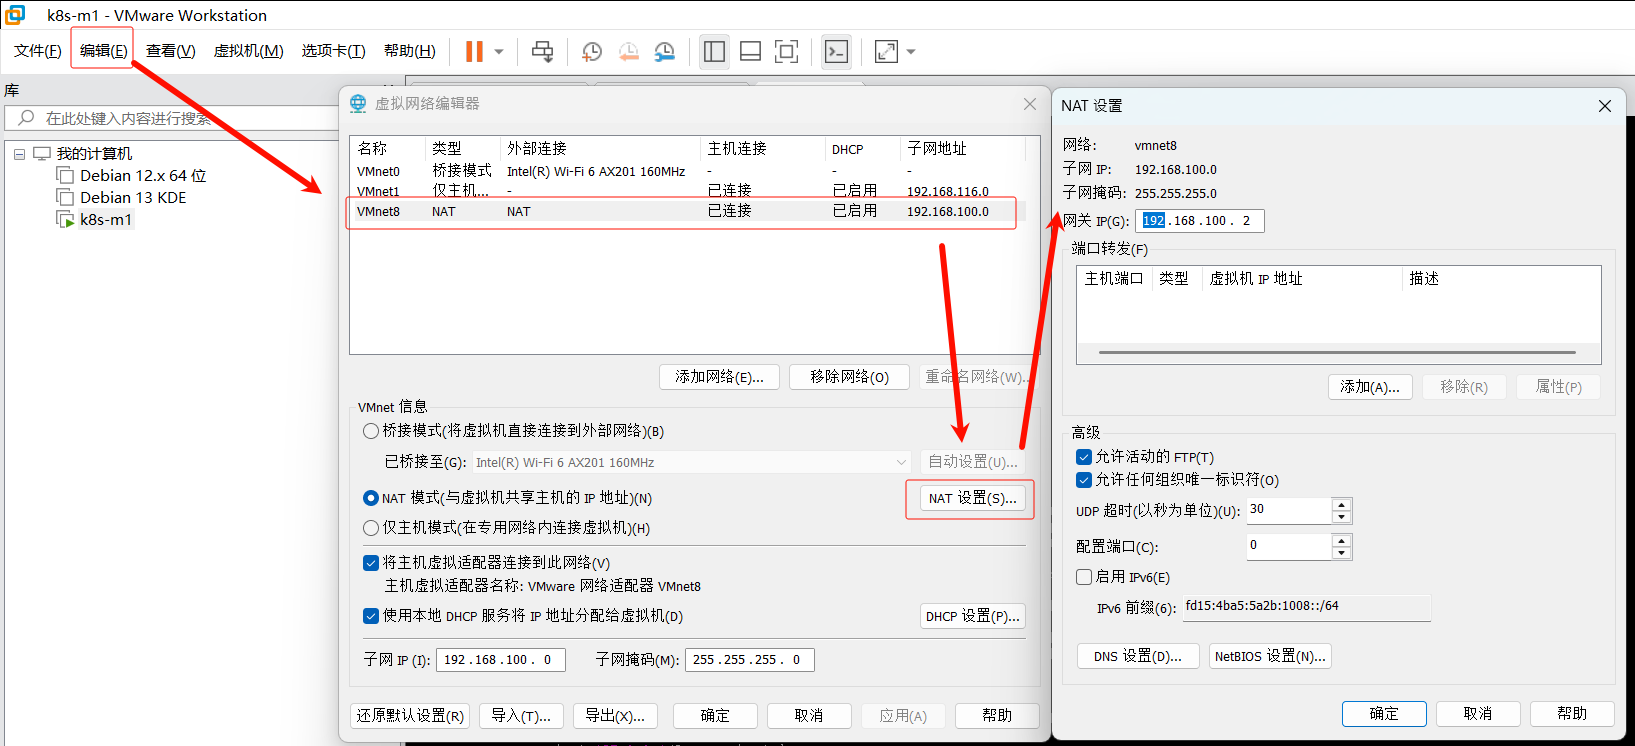This screenshot has width=1635, height=746.
Task: Toggle the library sidebar view icon
Action: (x=714, y=51)
